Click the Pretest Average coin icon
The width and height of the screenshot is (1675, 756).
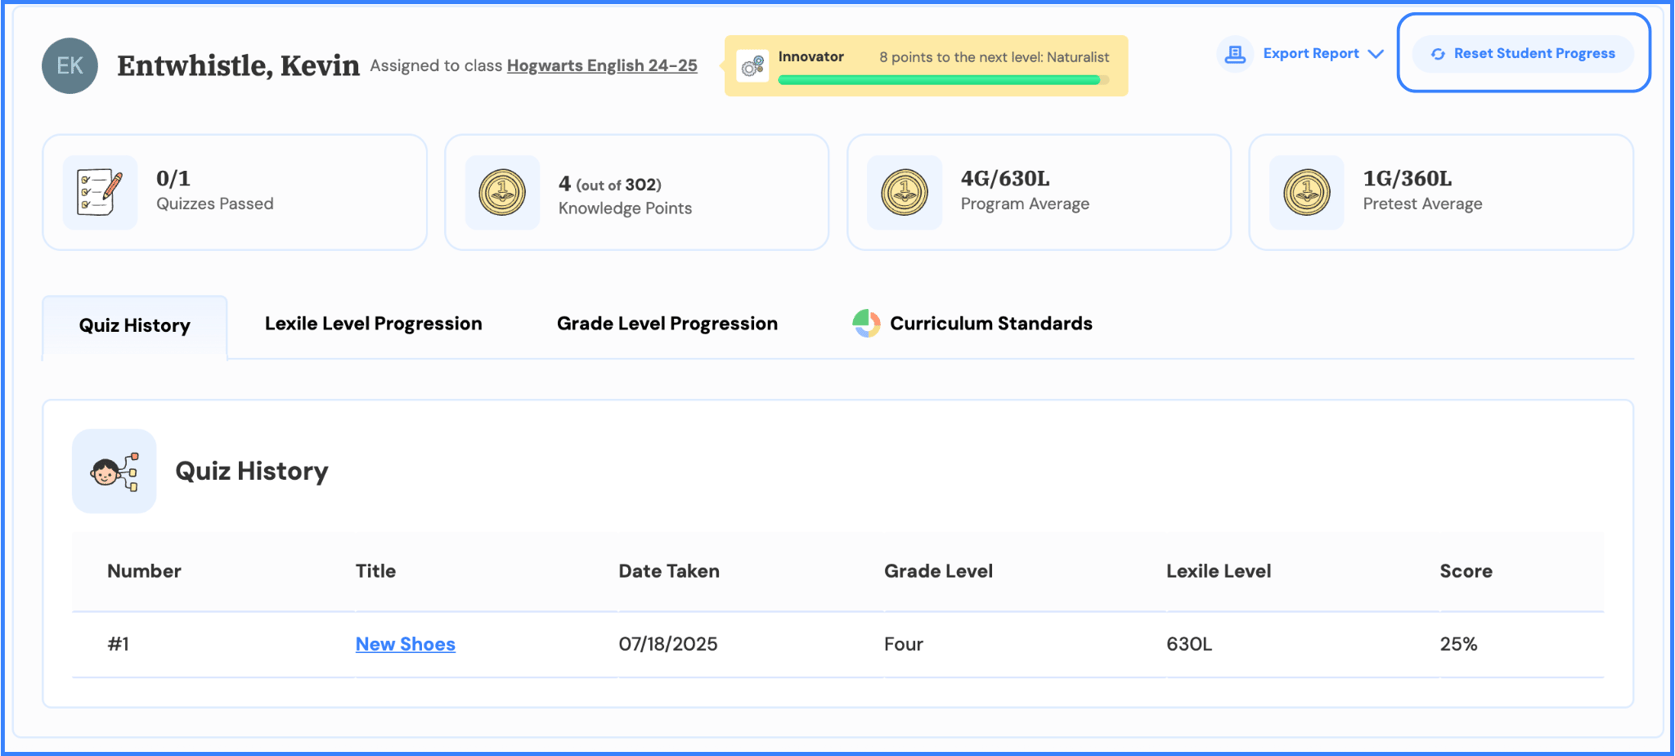point(1306,192)
